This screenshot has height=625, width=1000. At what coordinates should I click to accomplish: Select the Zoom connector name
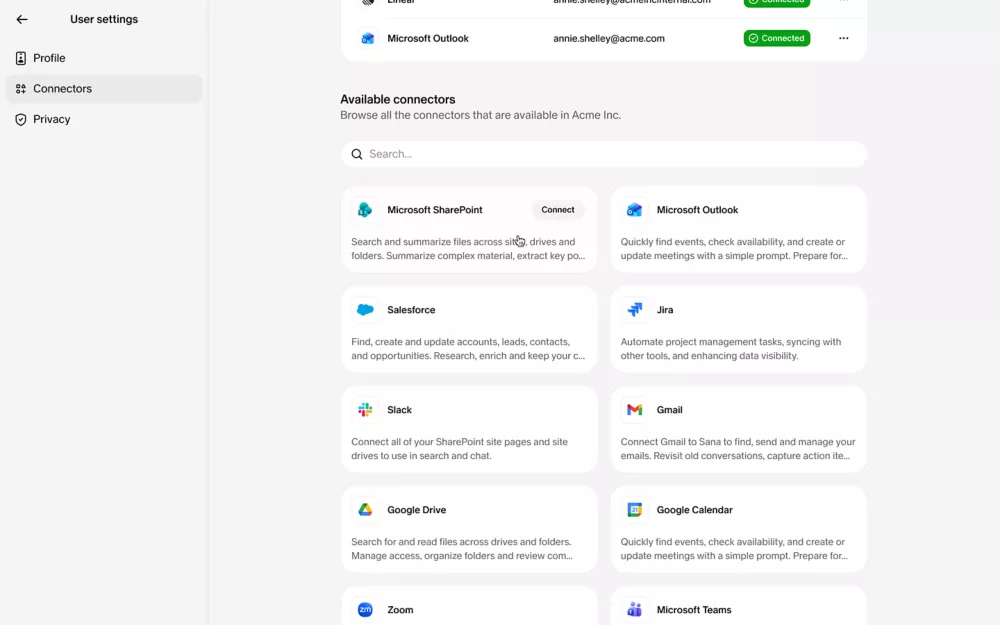click(x=400, y=610)
